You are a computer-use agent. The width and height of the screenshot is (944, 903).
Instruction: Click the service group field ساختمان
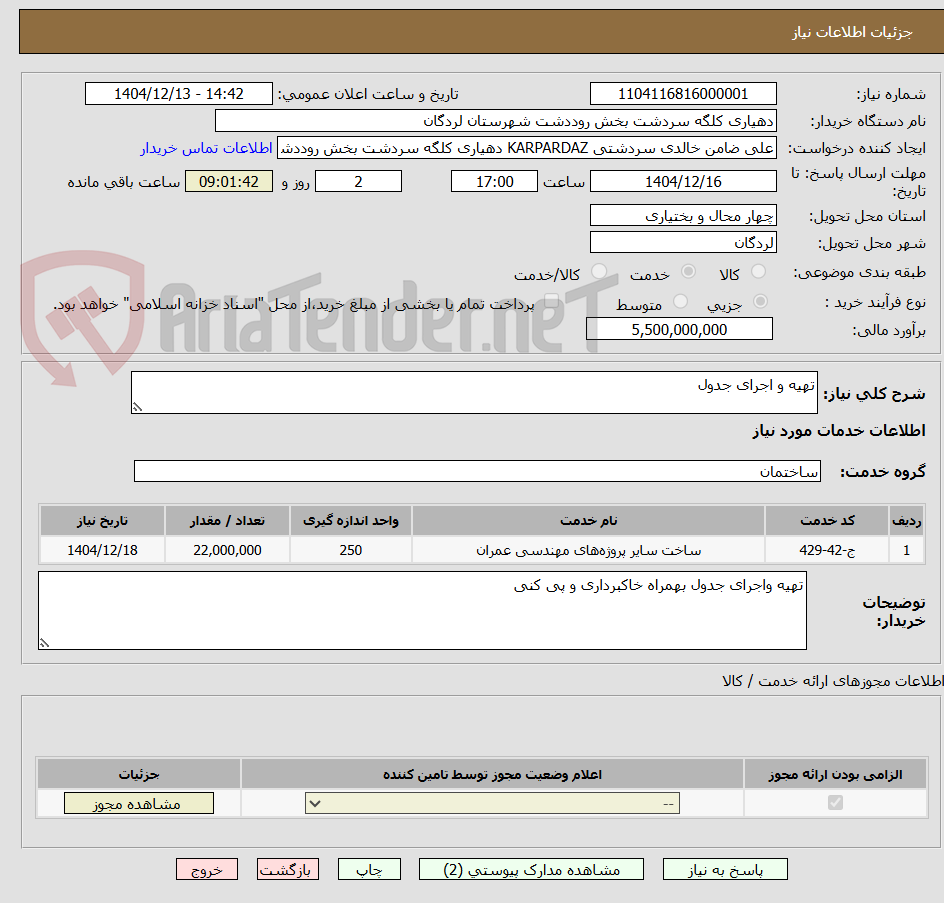click(x=477, y=471)
